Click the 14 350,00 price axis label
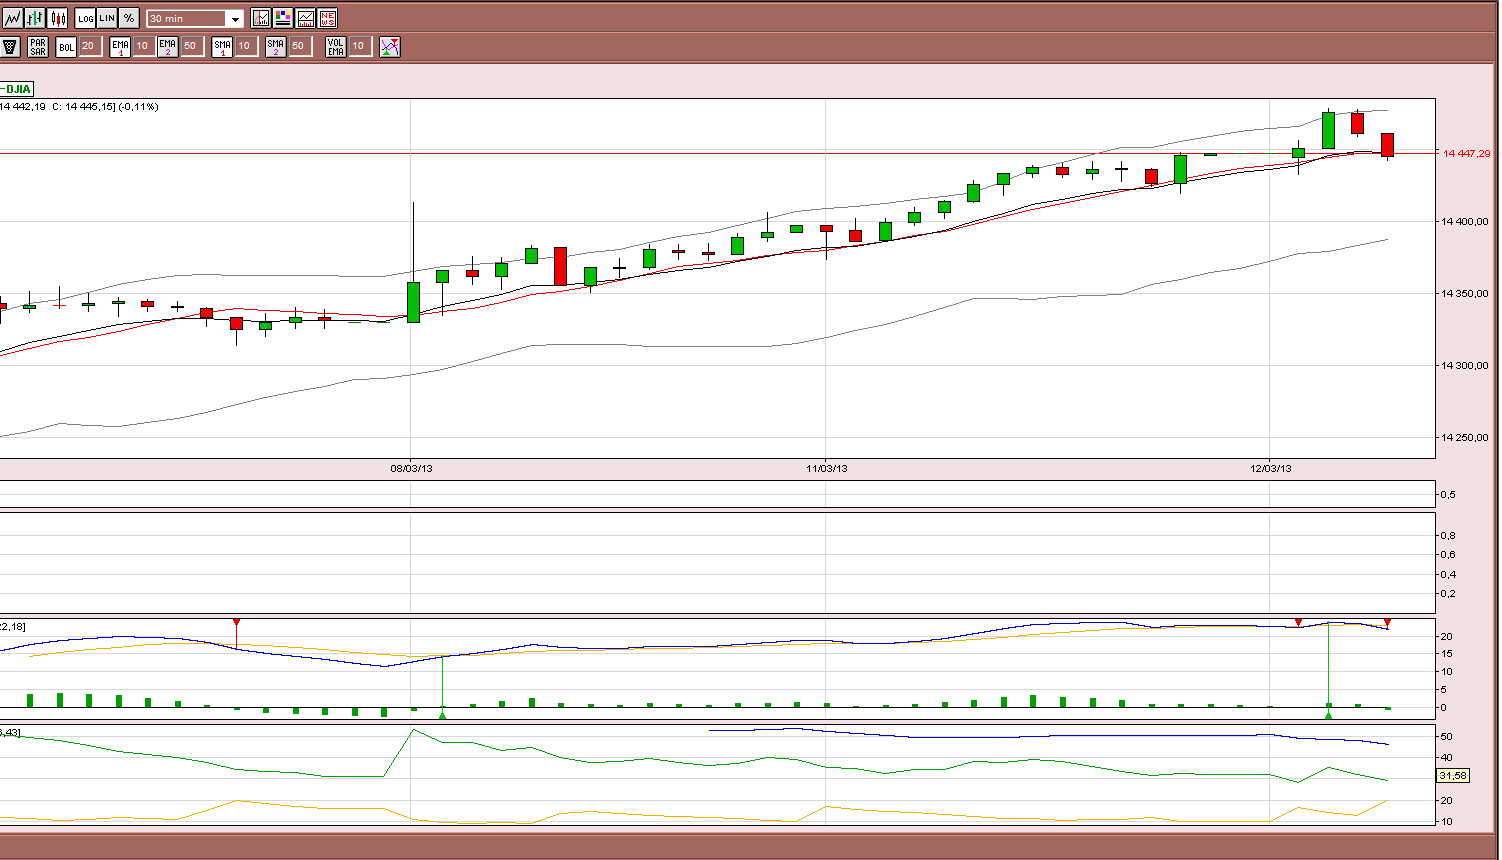The width and height of the screenshot is (1502, 860). point(1465,293)
